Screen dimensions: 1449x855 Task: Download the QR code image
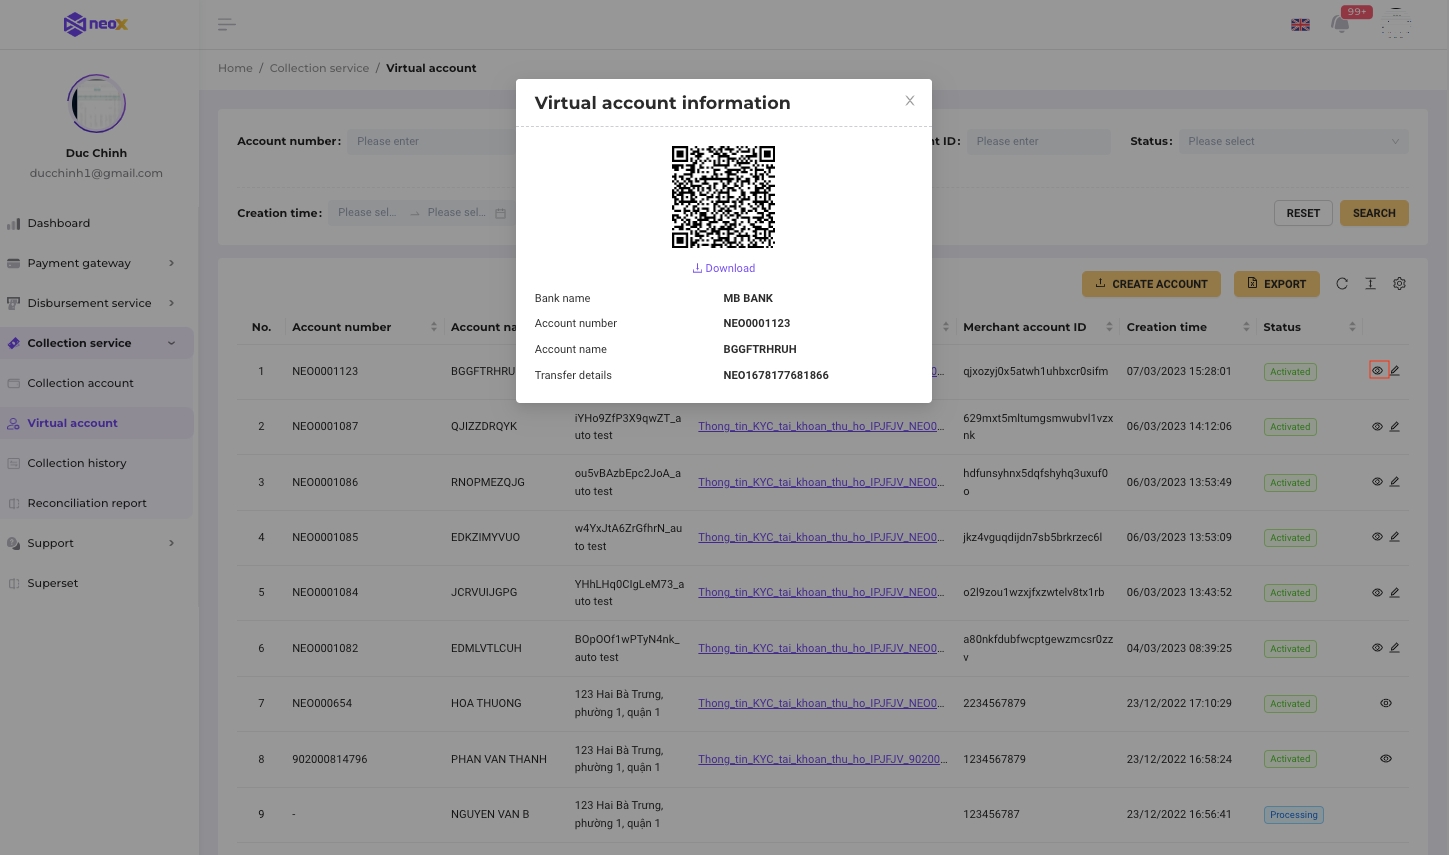724,268
